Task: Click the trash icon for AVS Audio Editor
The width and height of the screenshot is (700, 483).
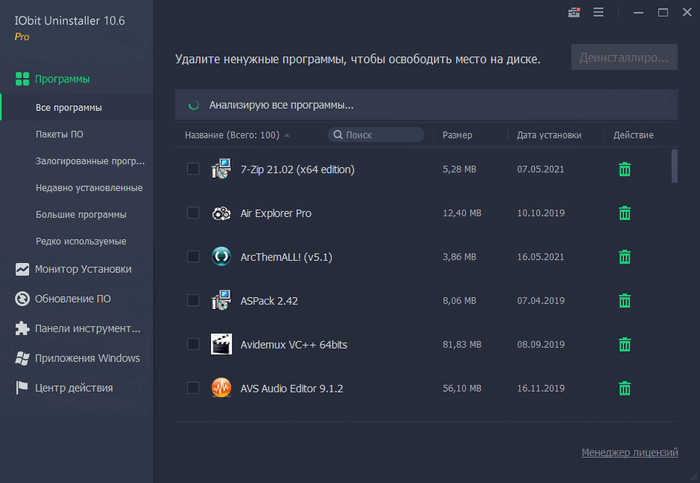Action: tap(625, 388)
